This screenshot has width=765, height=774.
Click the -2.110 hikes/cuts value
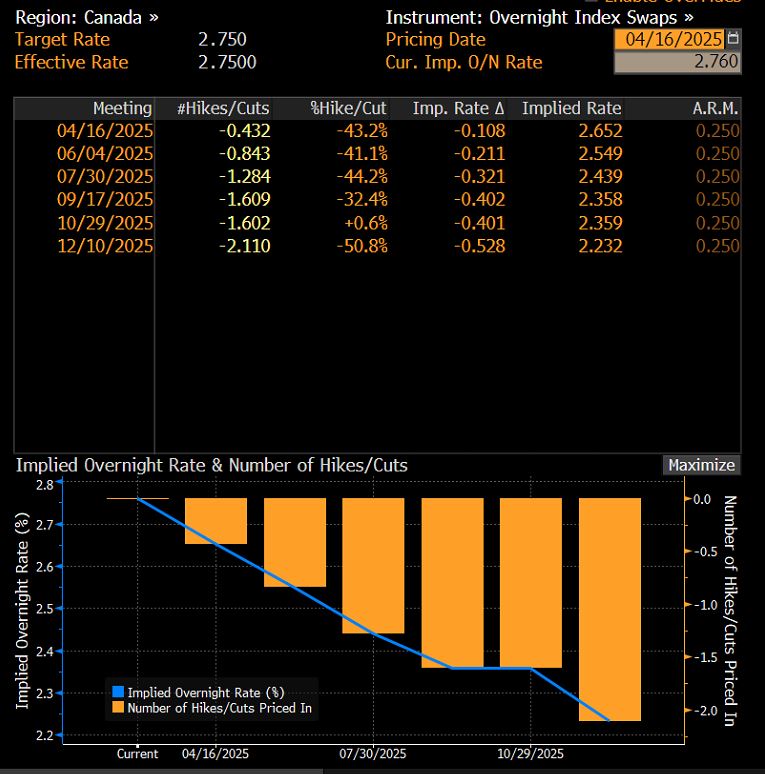click(x=245, y=246)
